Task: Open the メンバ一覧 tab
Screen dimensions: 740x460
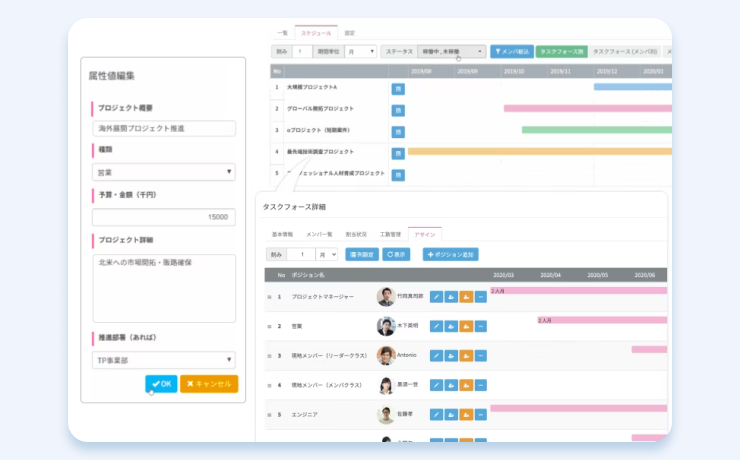Action: (x=319, y=233)
